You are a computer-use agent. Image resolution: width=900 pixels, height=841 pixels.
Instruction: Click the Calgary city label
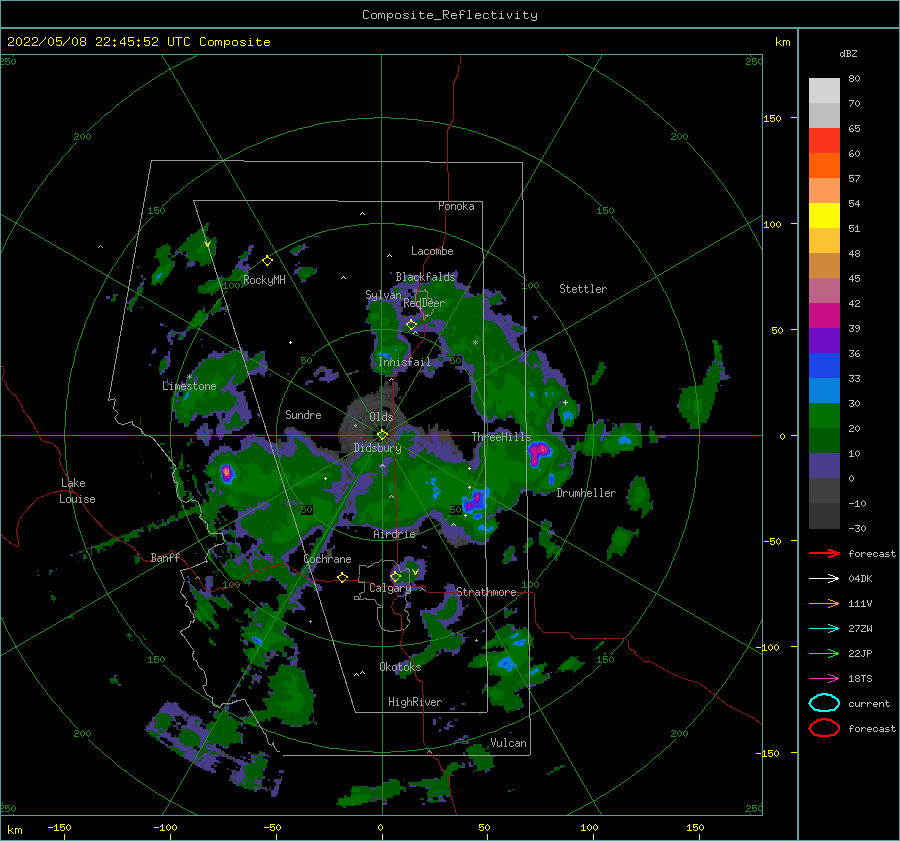point(390,588)
